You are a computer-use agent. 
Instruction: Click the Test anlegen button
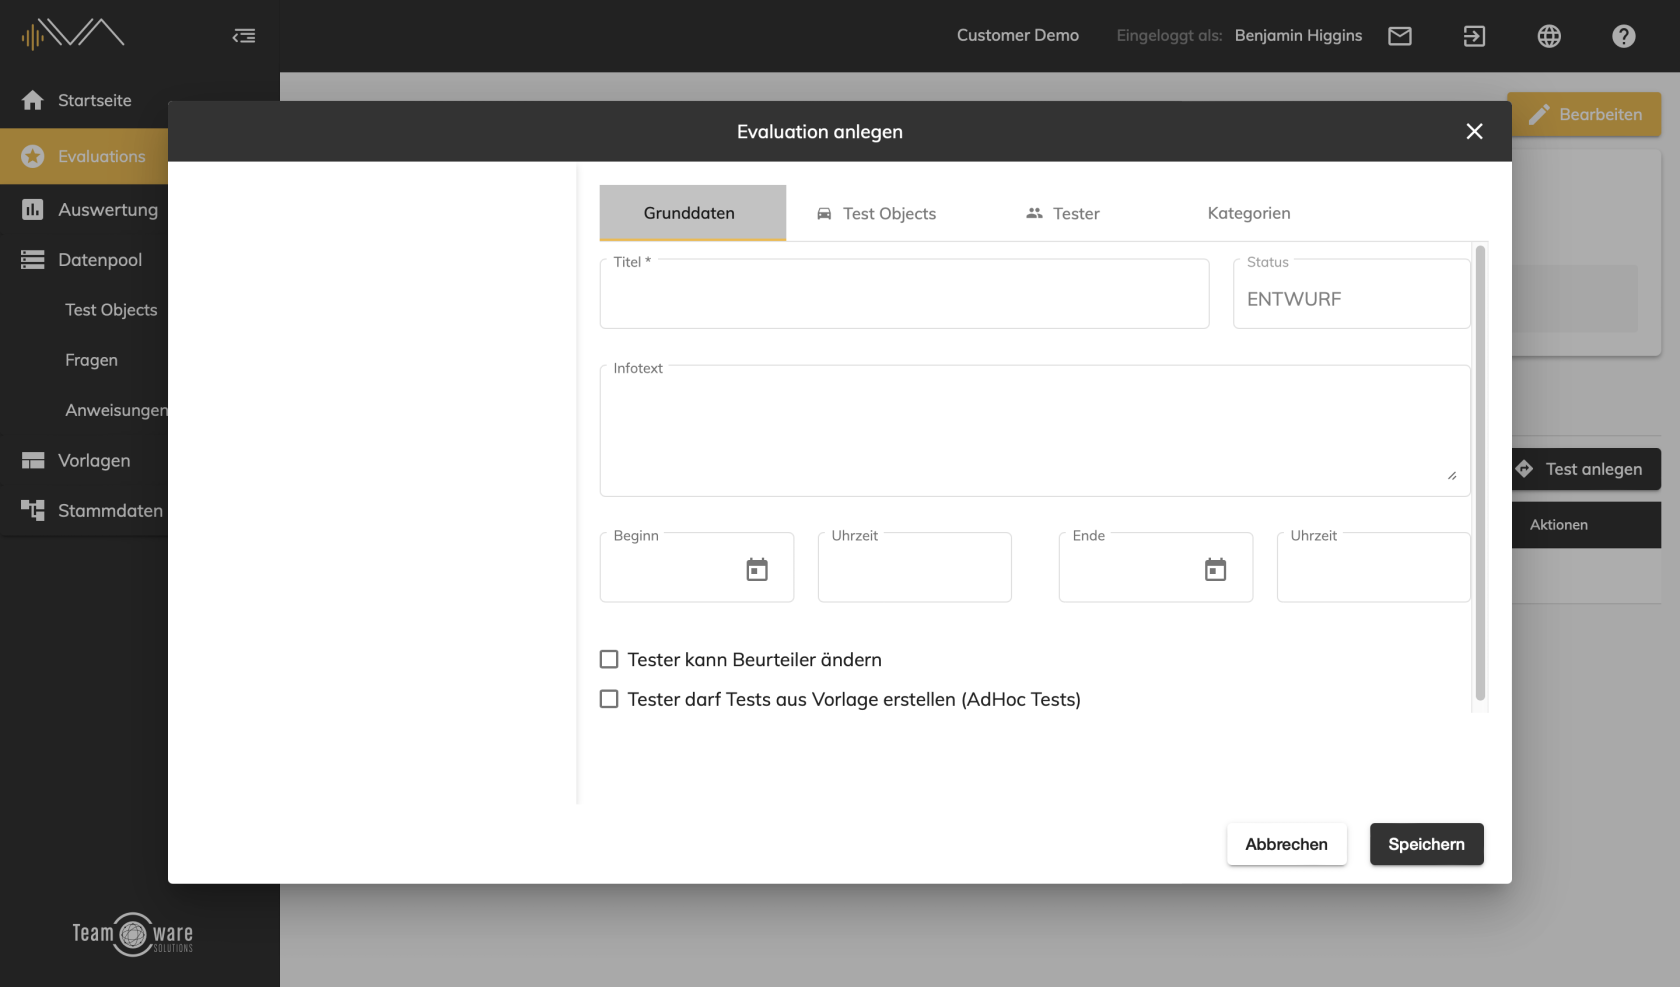(x=1587, y=469)
